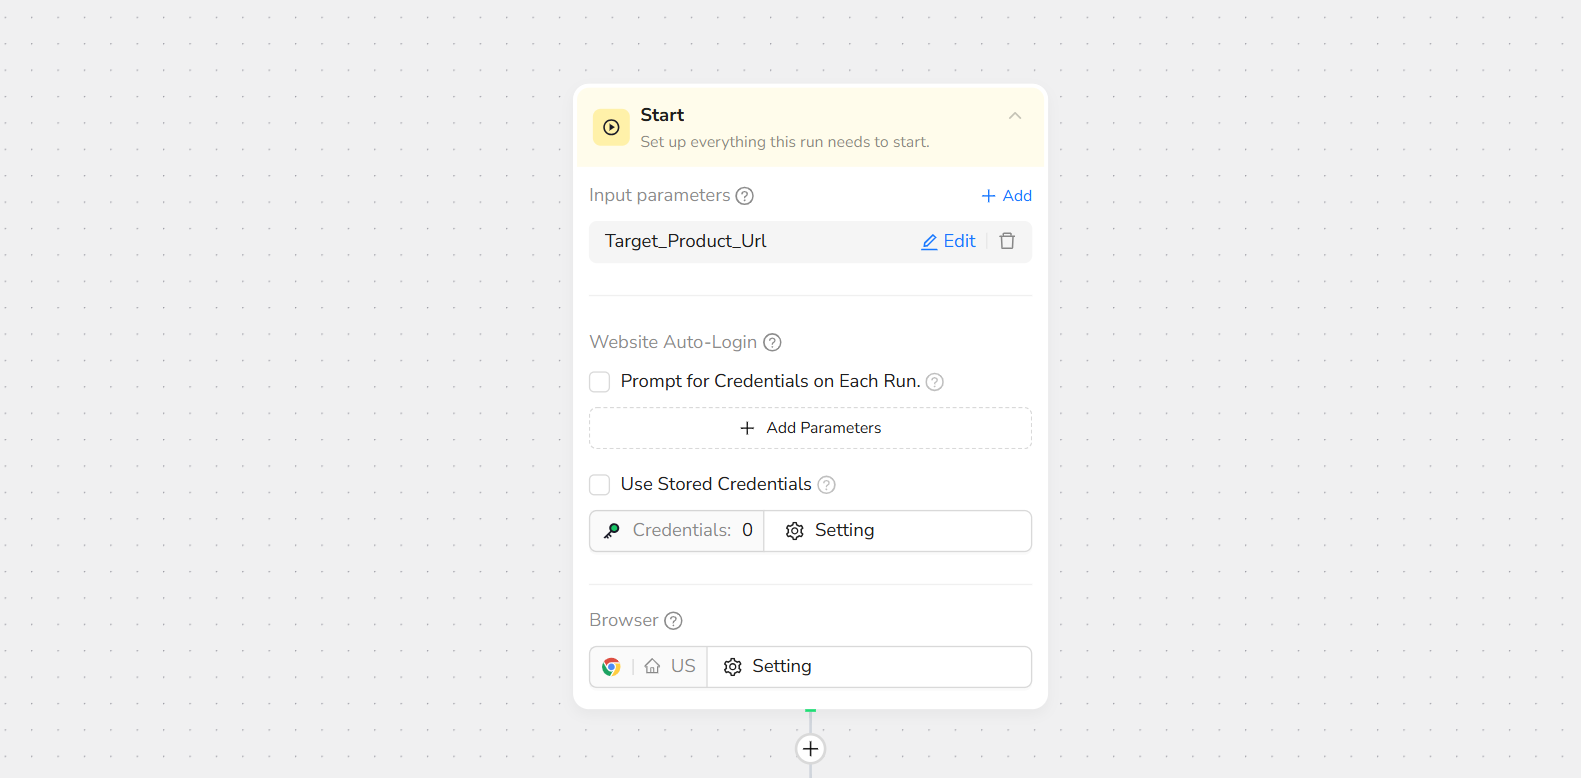Enable Use Stored Credentials checkbox
The height and width of the screenshot is (778, 1581).
click(600, 485)
